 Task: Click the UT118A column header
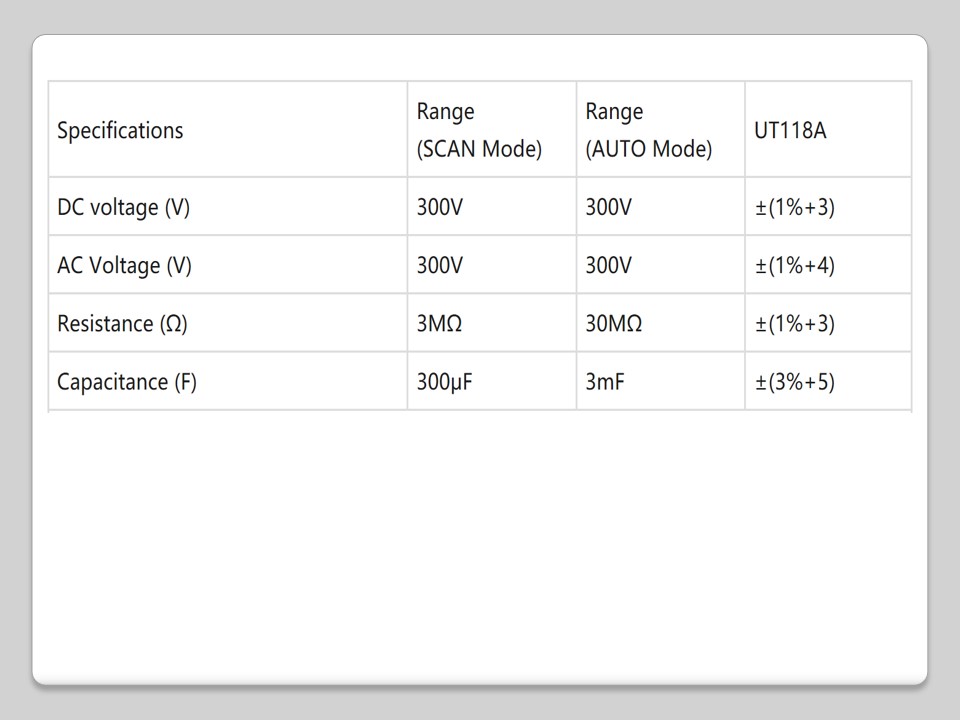pyautogui.click(x=790, y=130)
